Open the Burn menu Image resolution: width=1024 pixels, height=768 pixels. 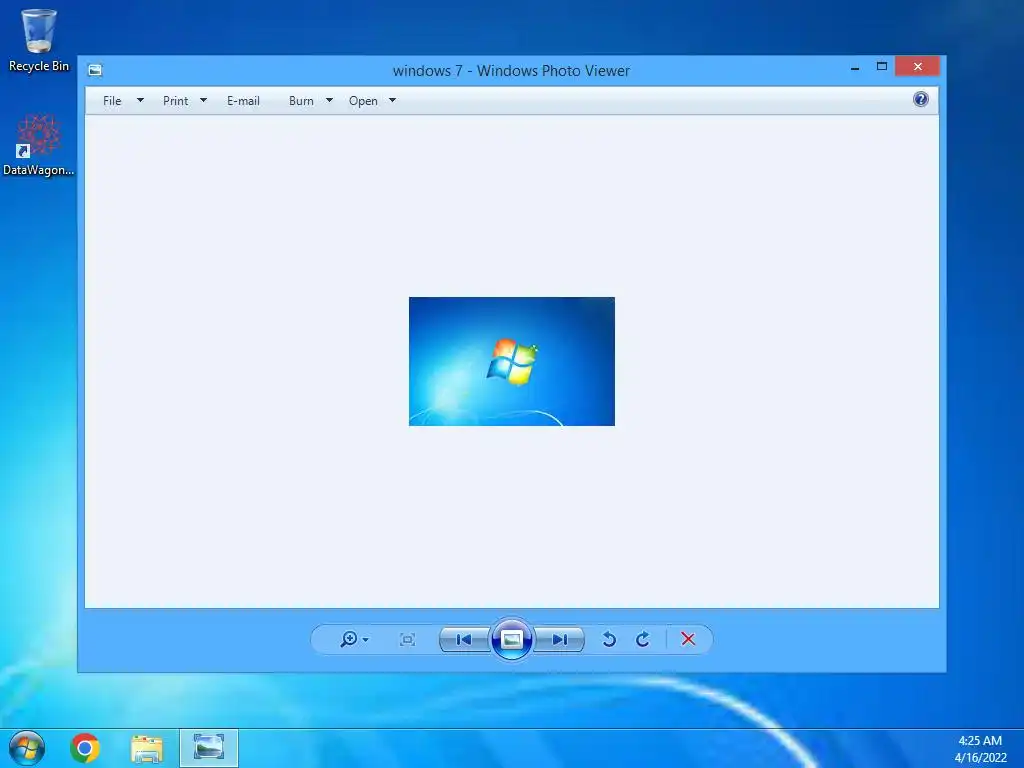point(301,101)
